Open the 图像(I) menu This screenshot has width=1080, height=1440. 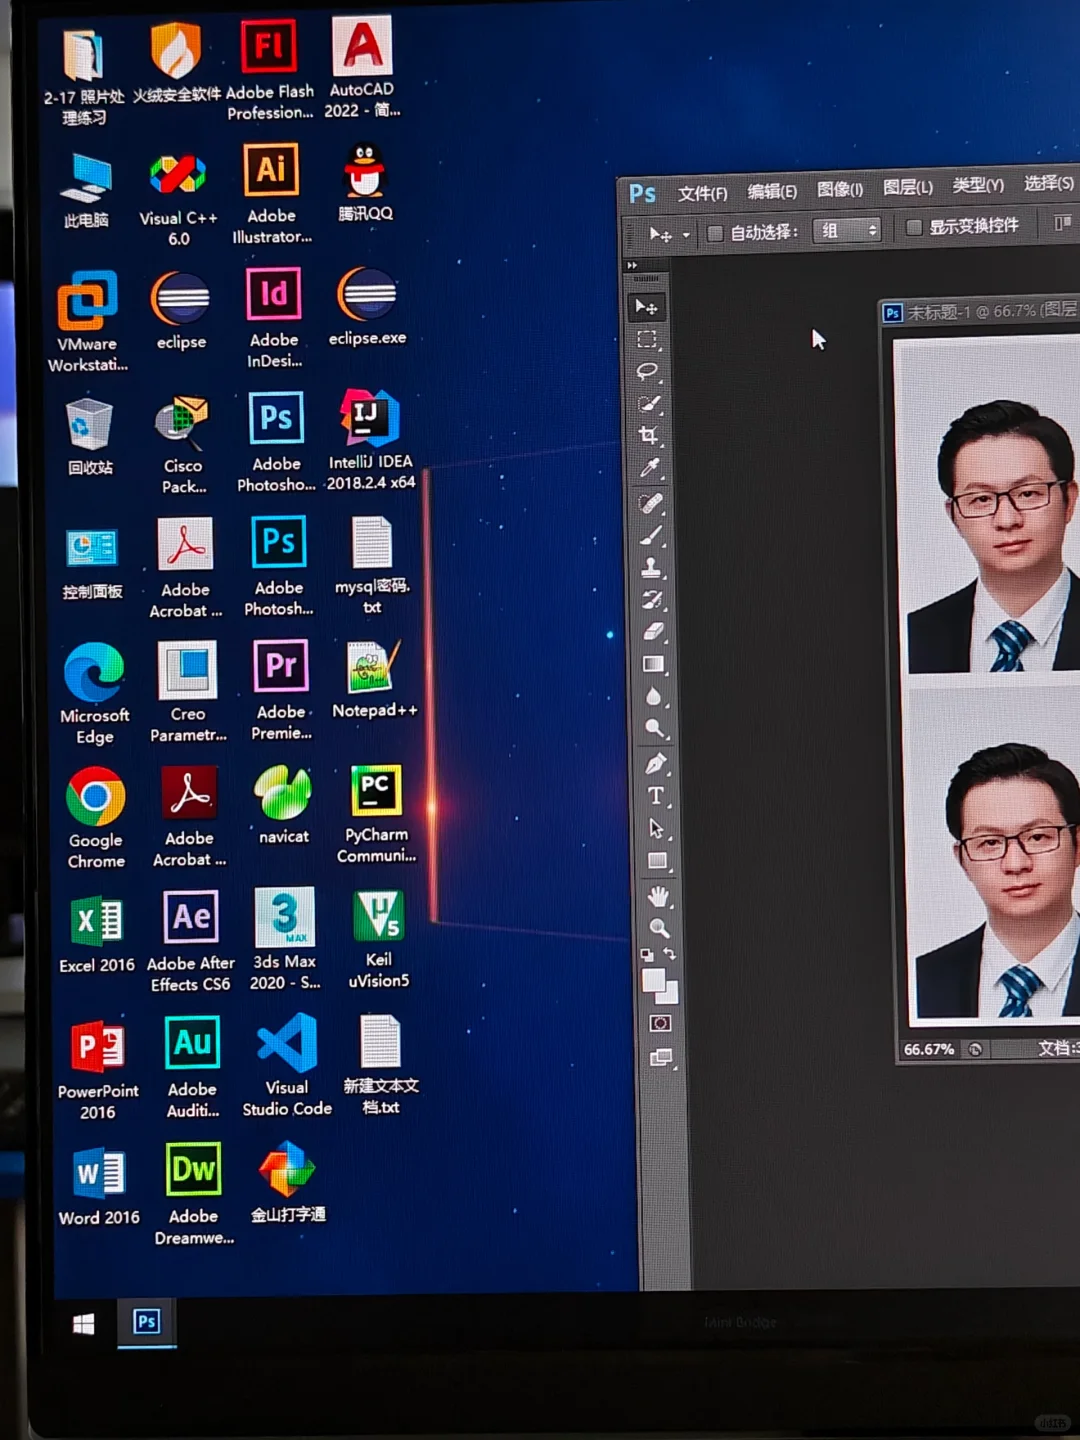[839, 189]
